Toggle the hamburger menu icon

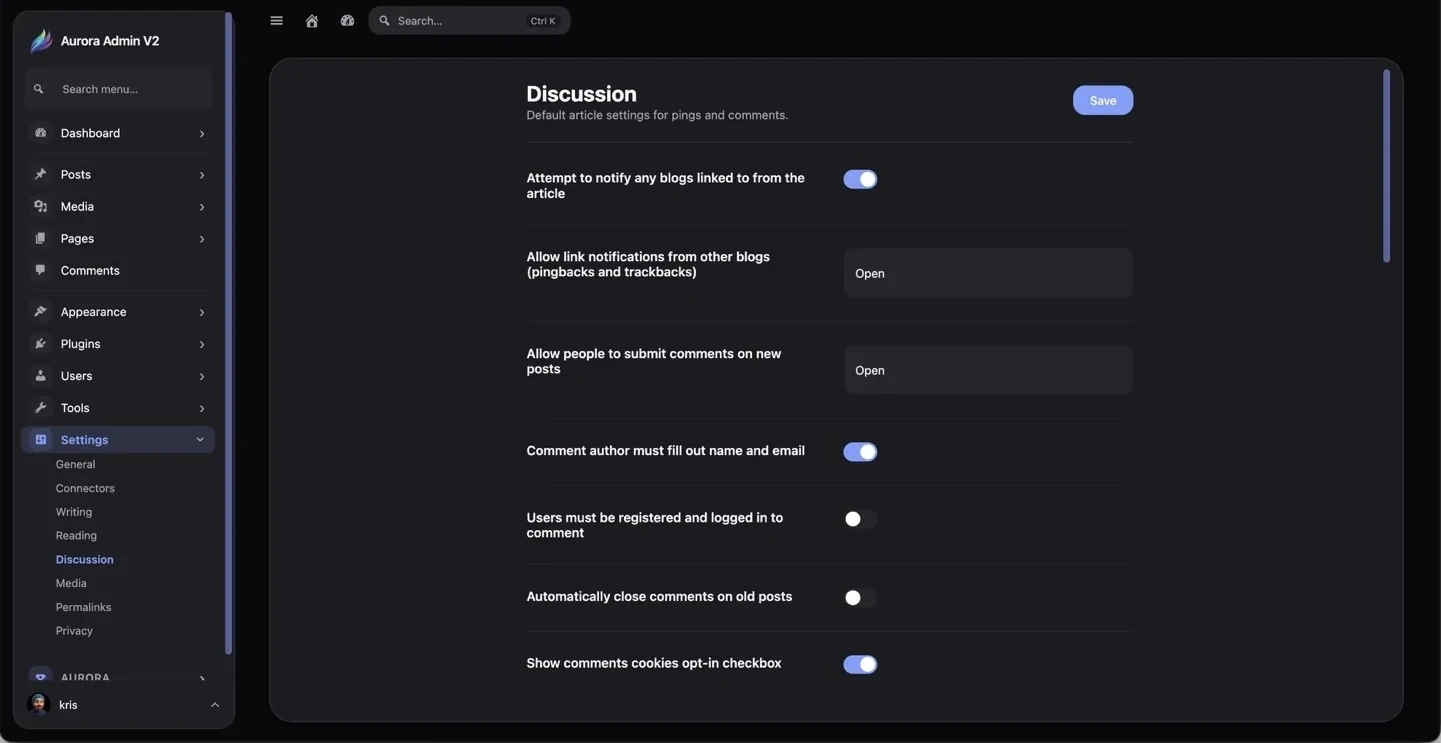pyautogui.click(x=277, y=21)
